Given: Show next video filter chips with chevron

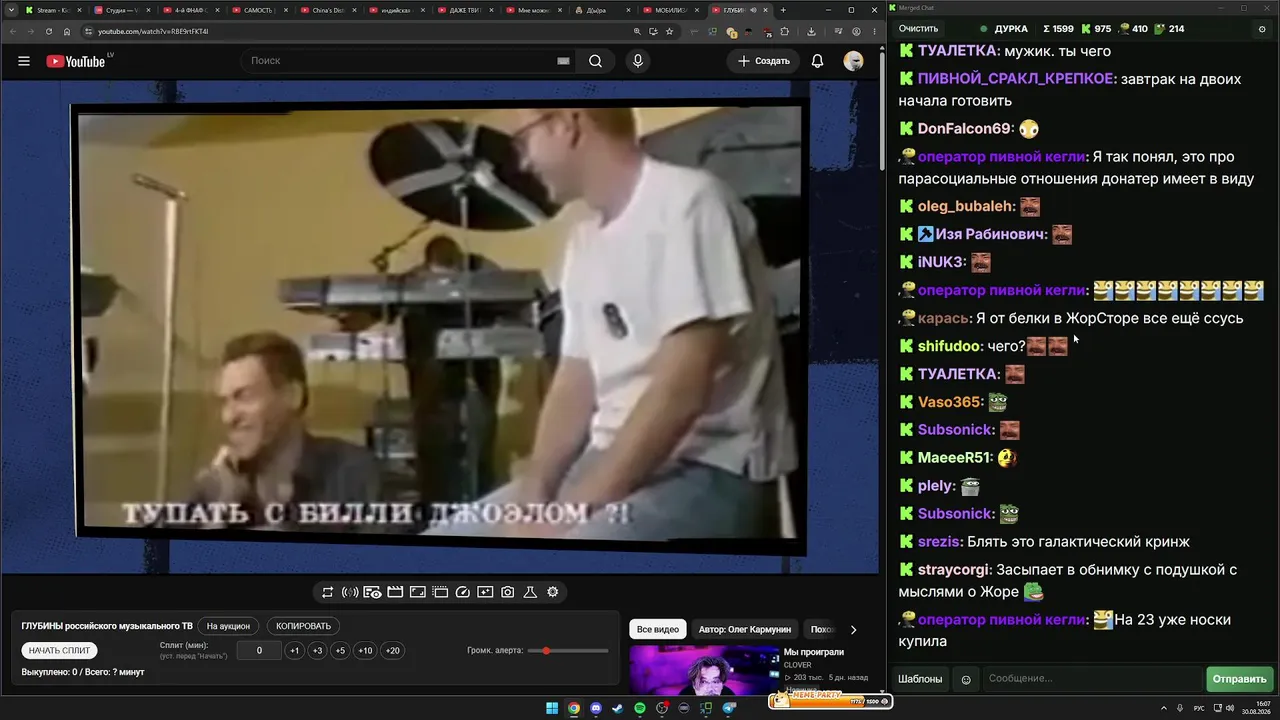Looking at the screenshot, I should 853,630.
